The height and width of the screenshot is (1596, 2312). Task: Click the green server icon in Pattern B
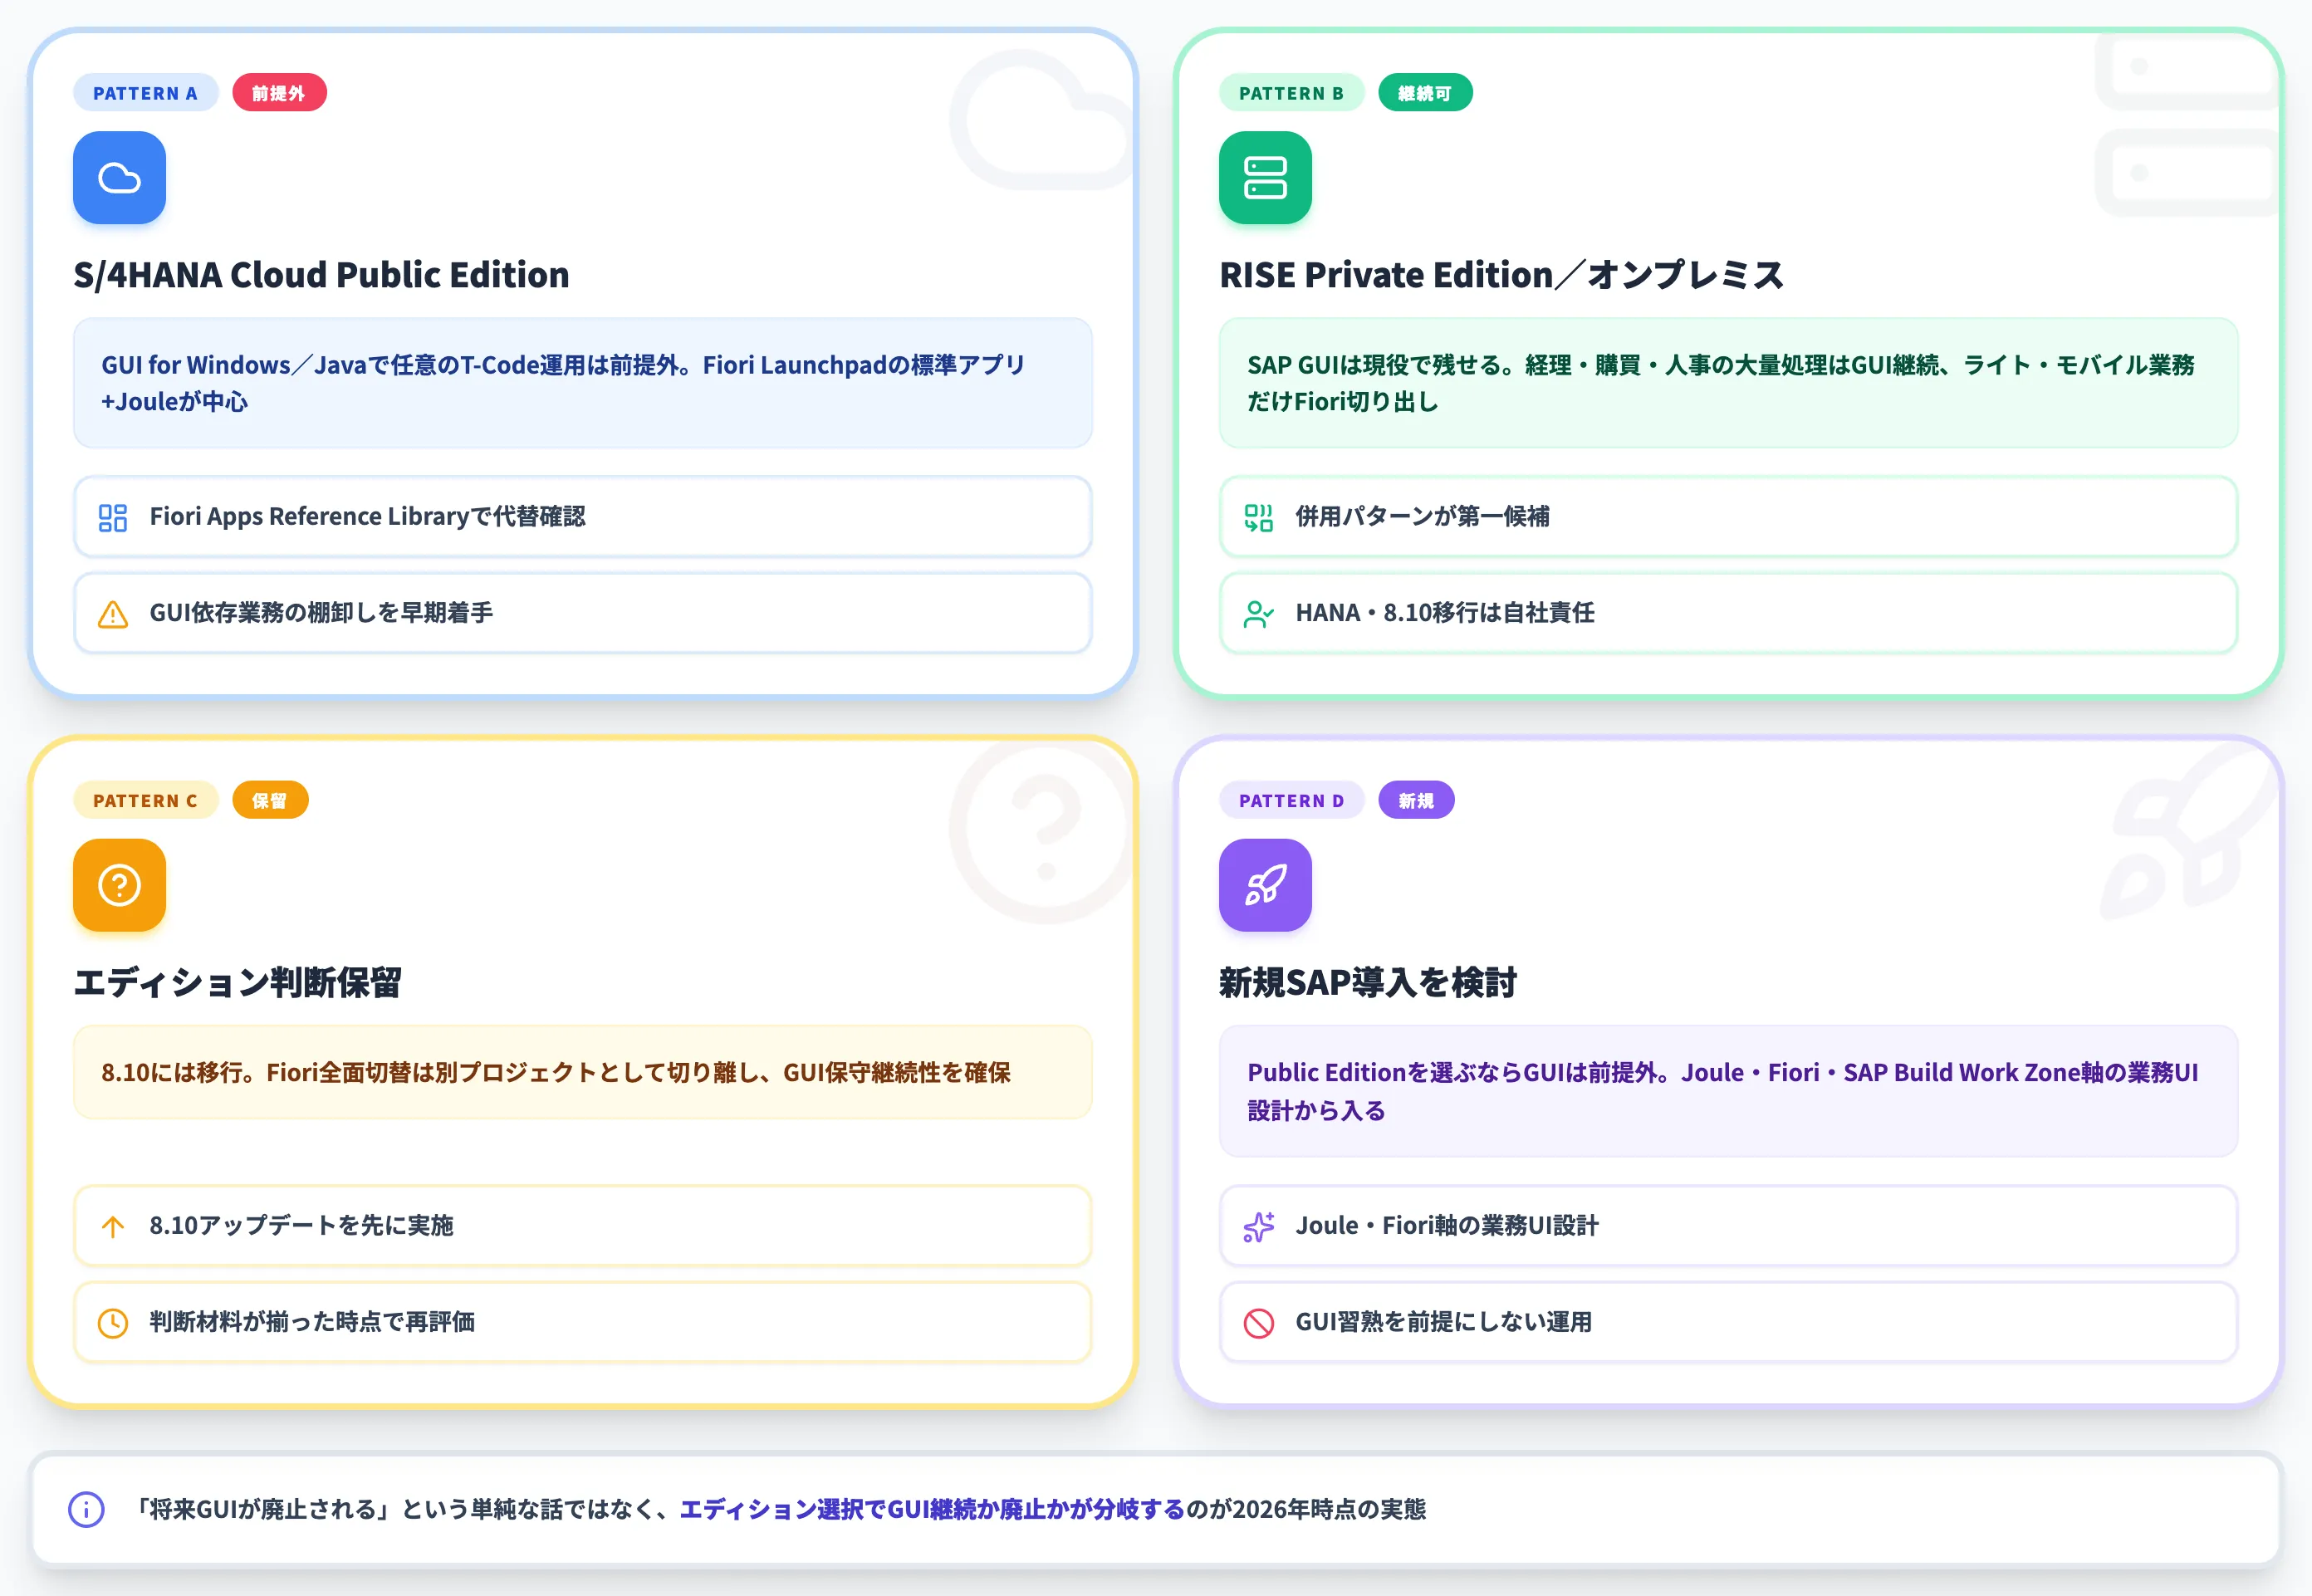pyautogui.click(x=1265, y=178)
